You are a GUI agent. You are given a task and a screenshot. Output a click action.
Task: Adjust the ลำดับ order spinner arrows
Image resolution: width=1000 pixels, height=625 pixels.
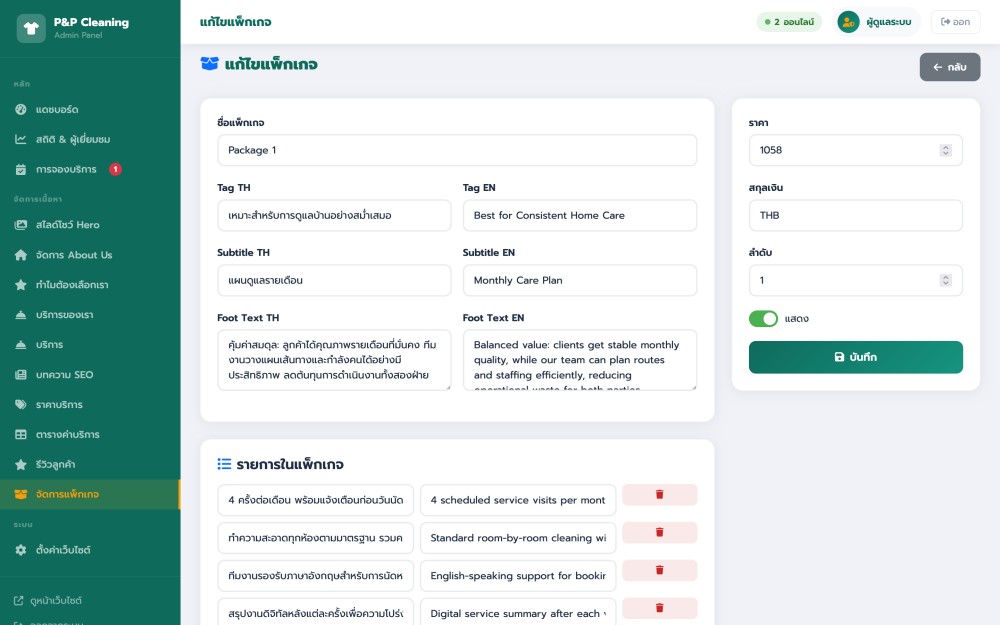(945, 281)
